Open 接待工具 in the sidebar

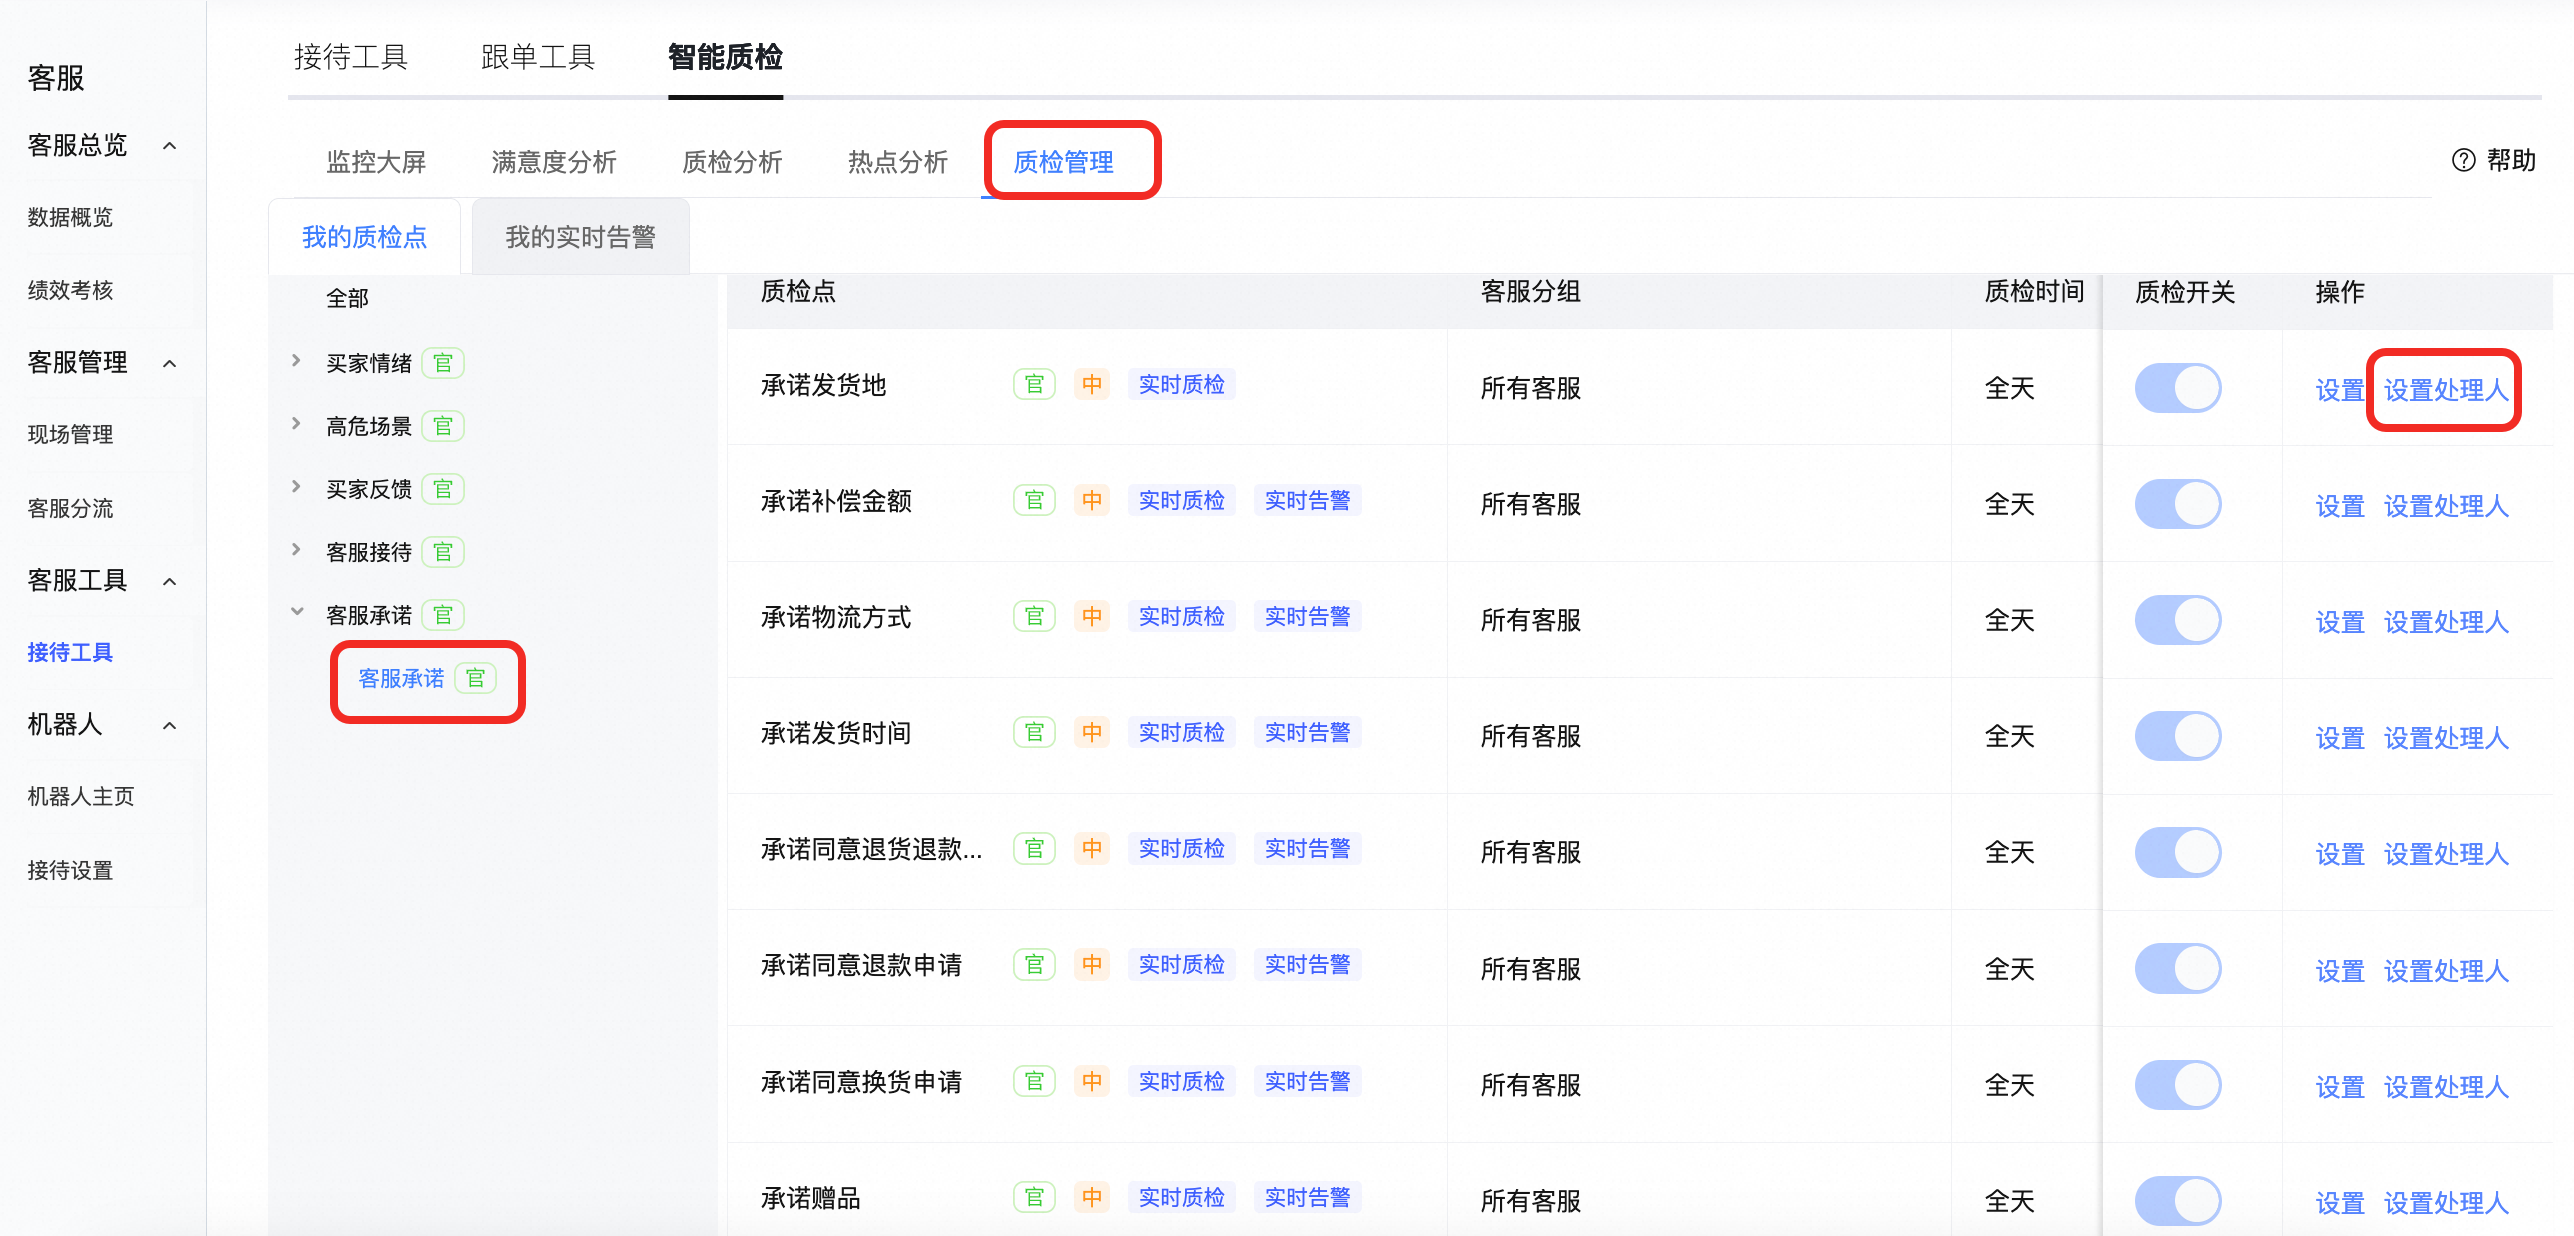[x=70, y=652]
